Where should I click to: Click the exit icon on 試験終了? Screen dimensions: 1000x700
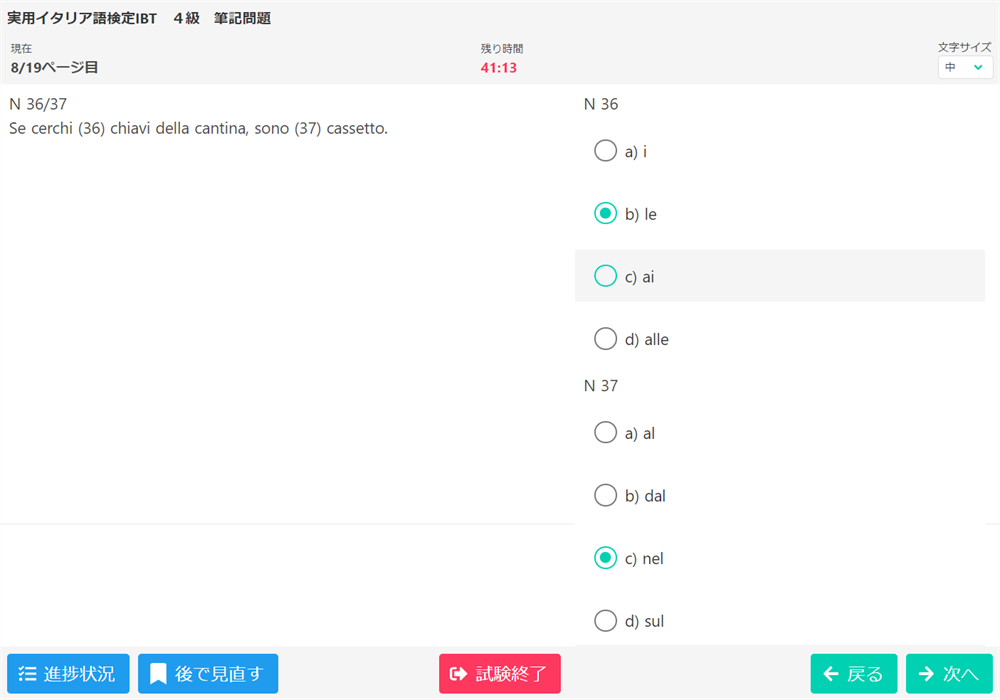[459, 674]
